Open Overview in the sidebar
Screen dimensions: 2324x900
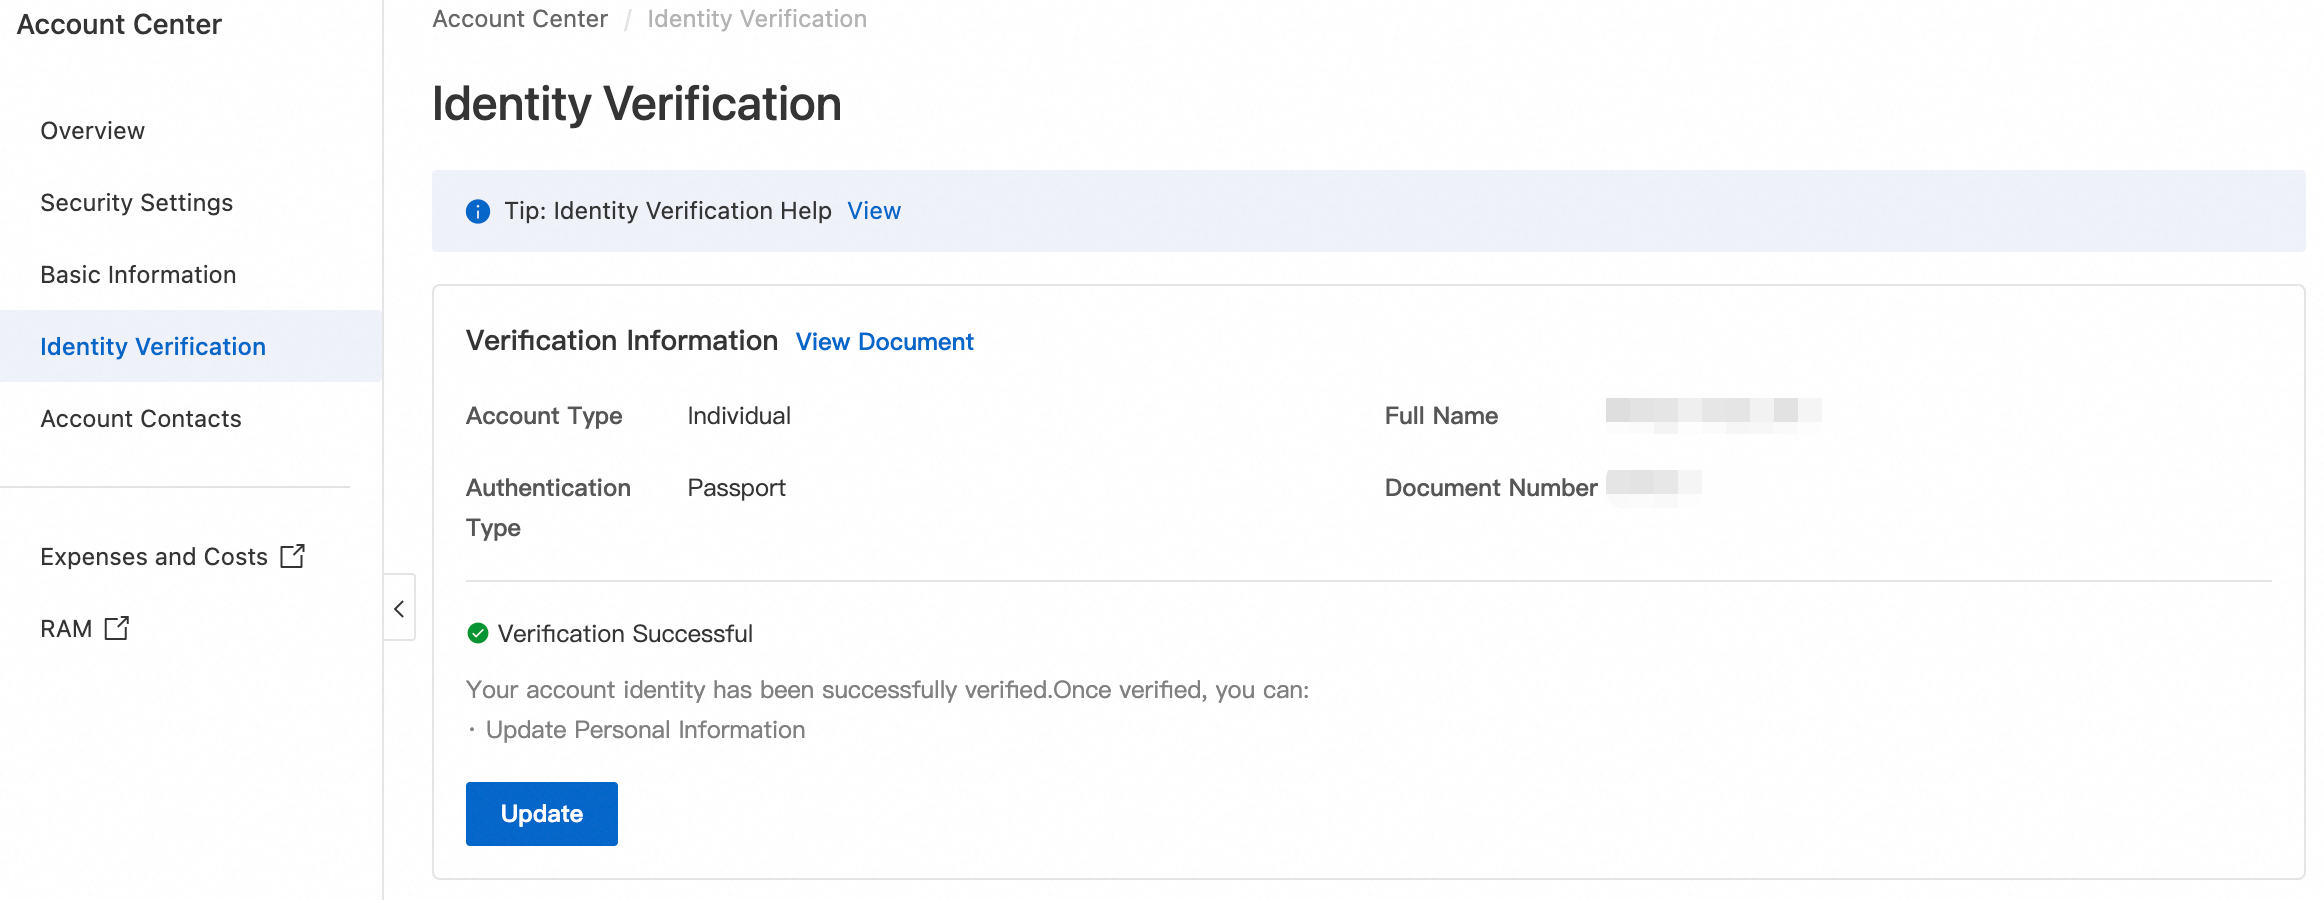coord(92,131)
